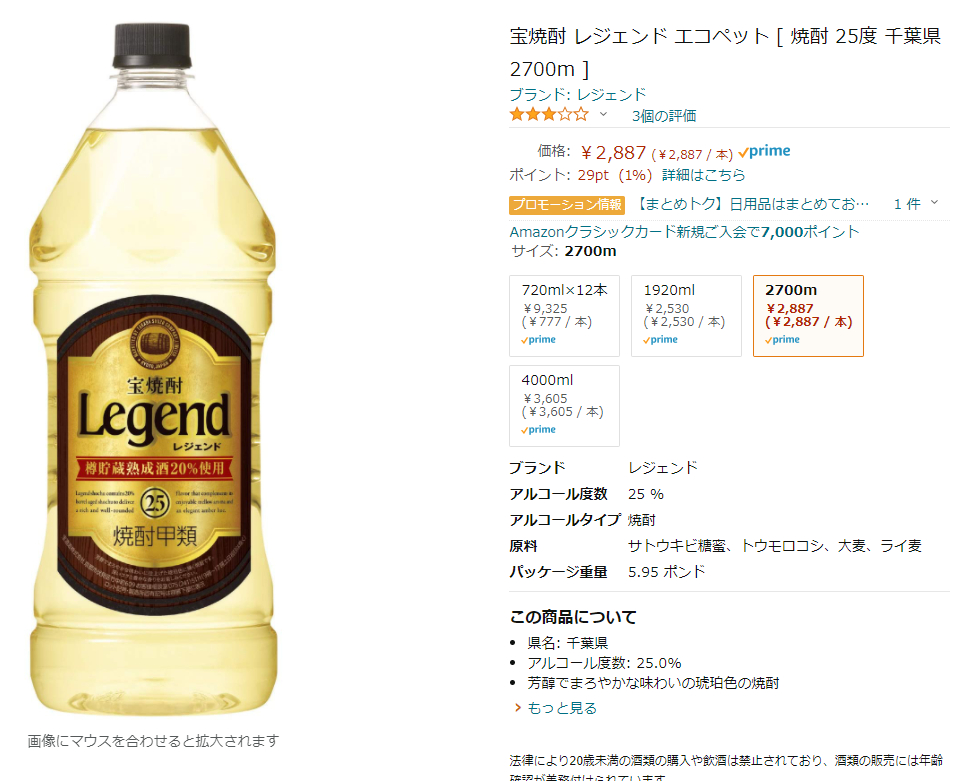Click the orange arrow beside もっと見る

pyautogui.click(x=518, y=708)
